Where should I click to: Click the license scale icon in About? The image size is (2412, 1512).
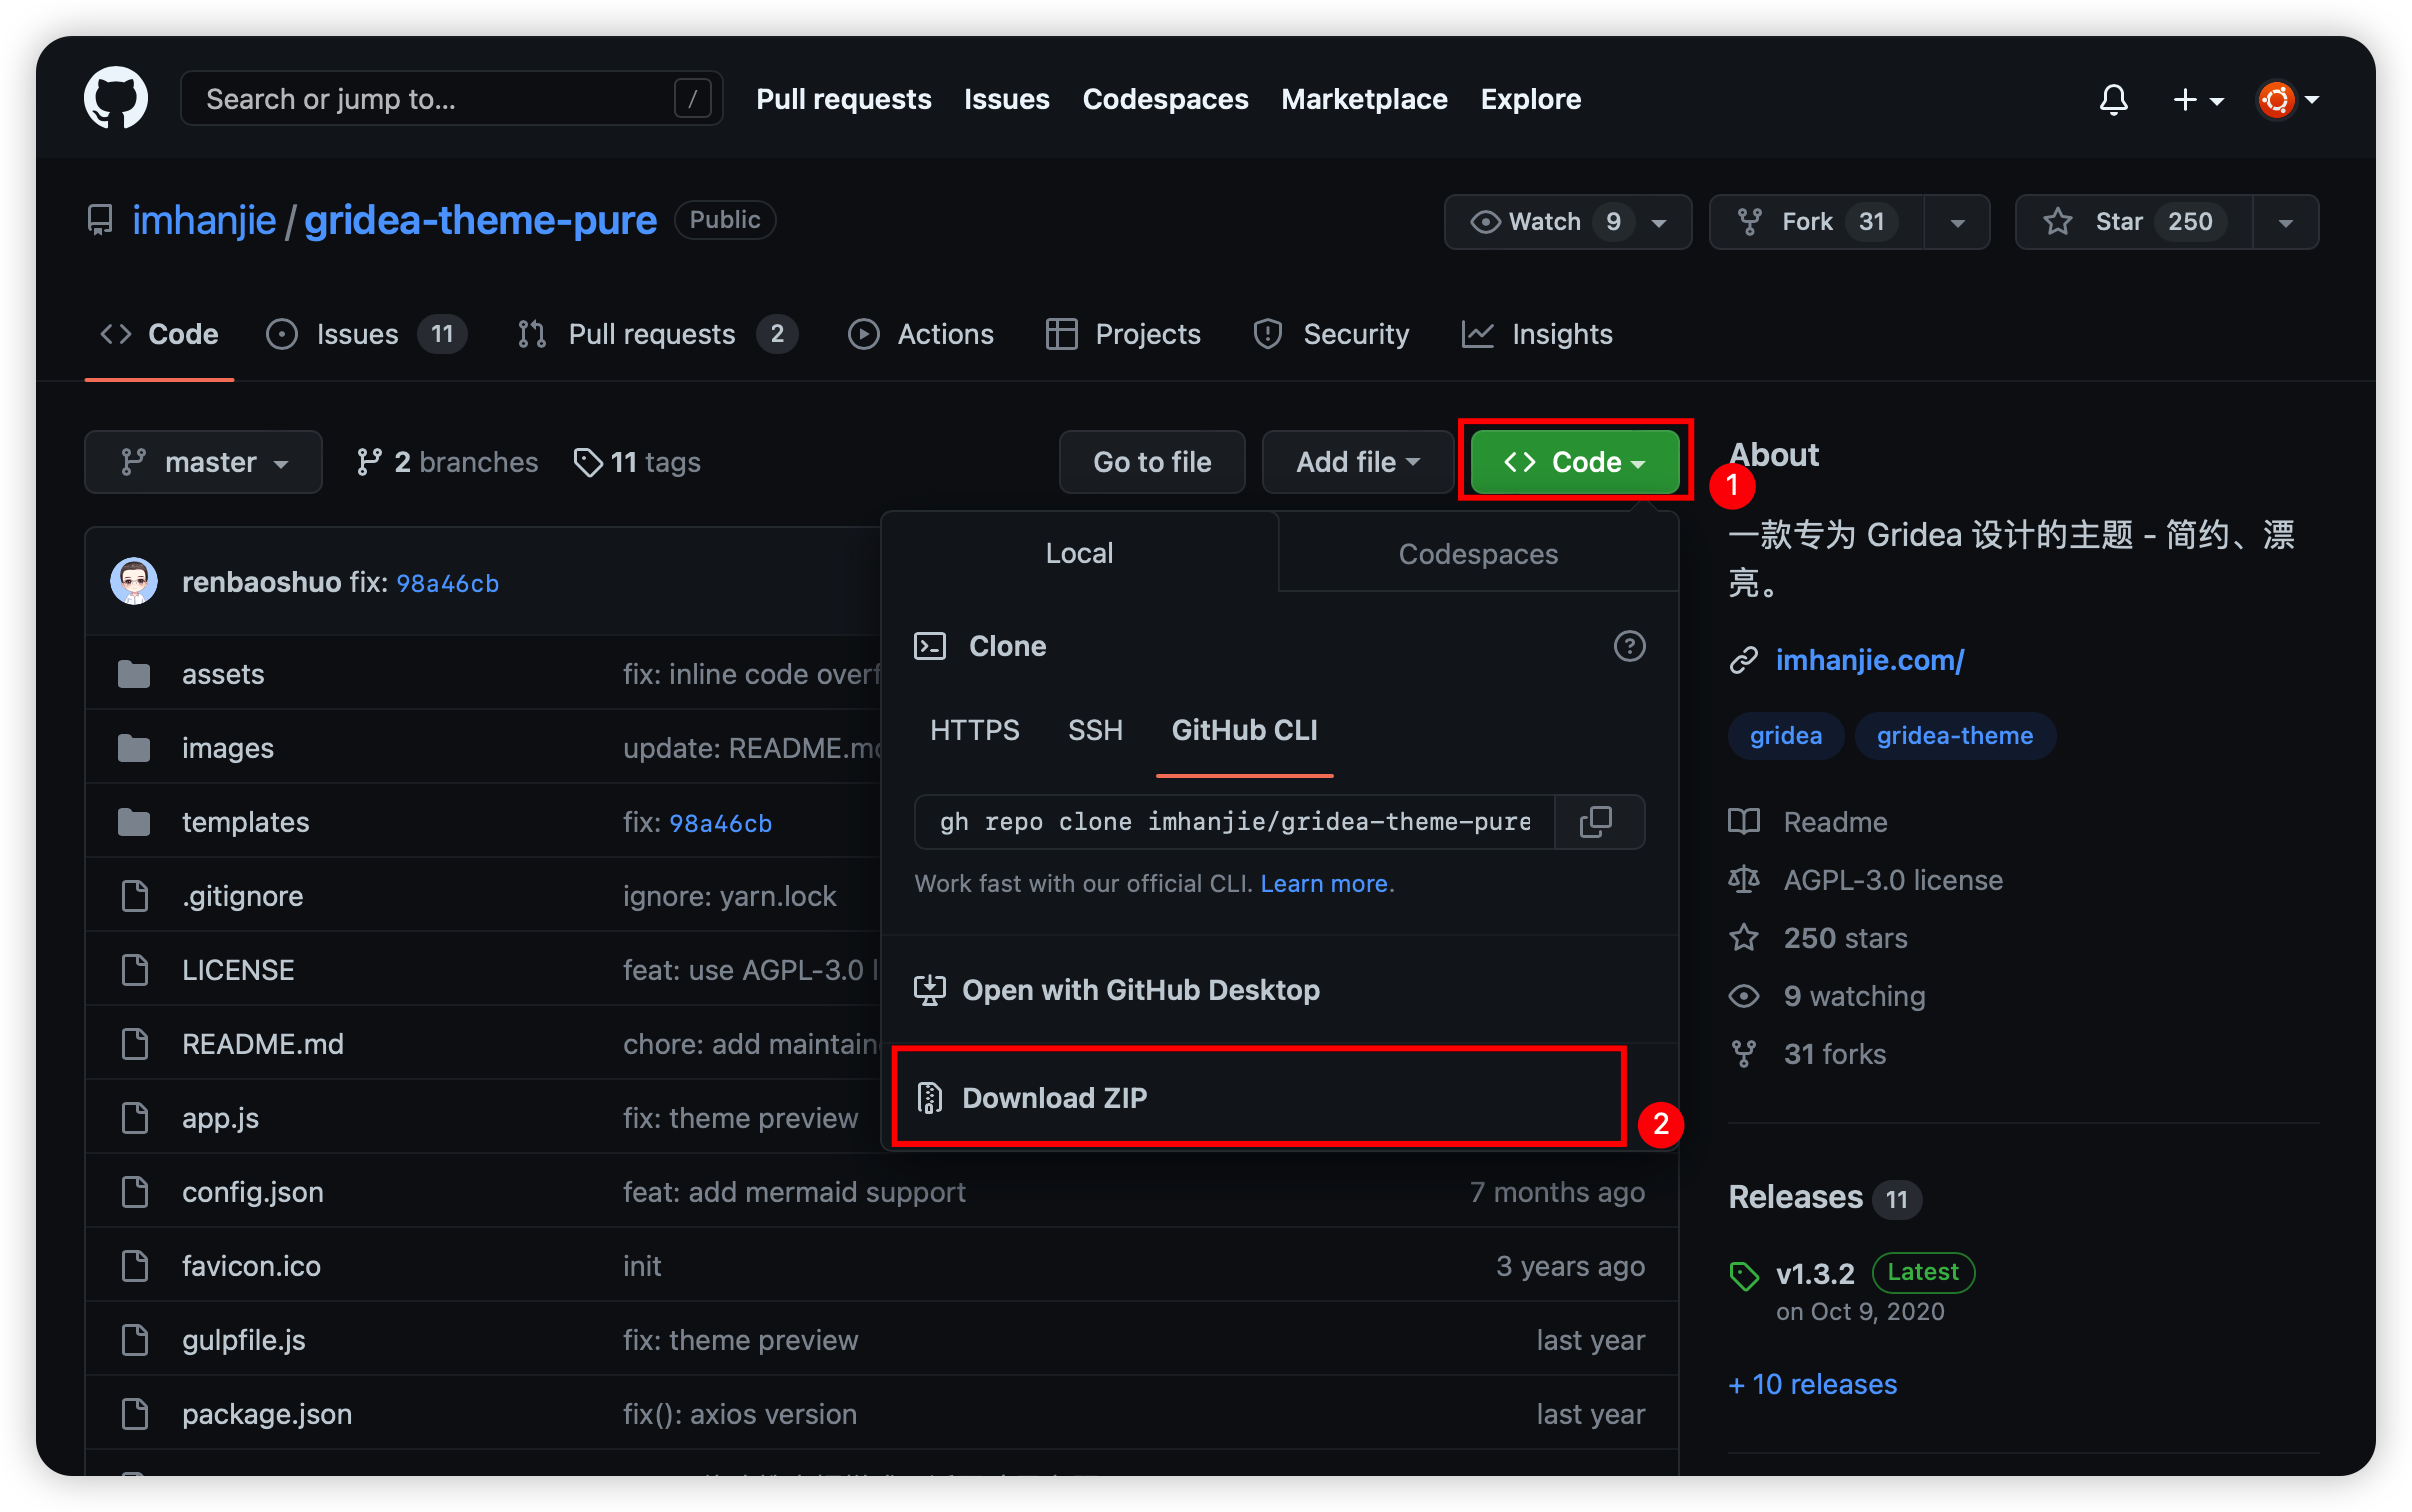1744,880
